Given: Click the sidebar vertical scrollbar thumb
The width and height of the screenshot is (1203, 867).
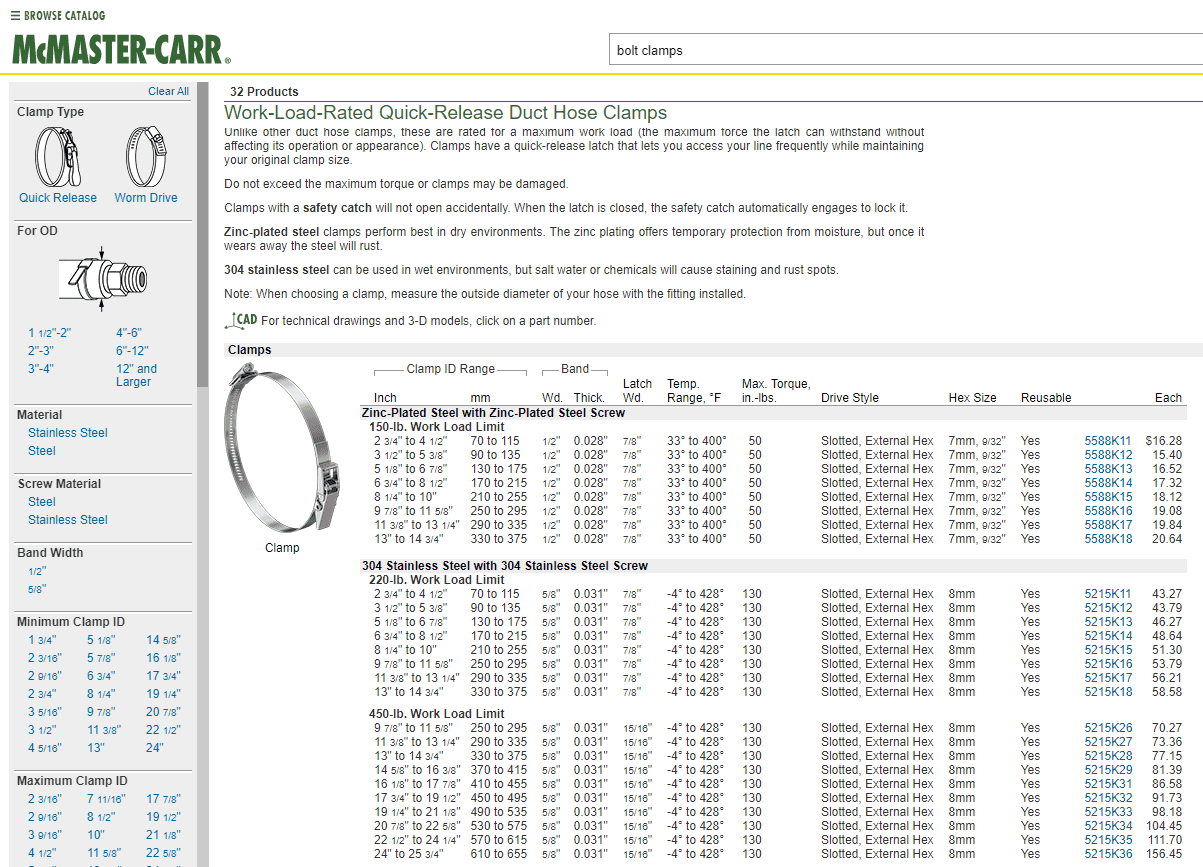Looking at the screenshot, I should [203, 235].
